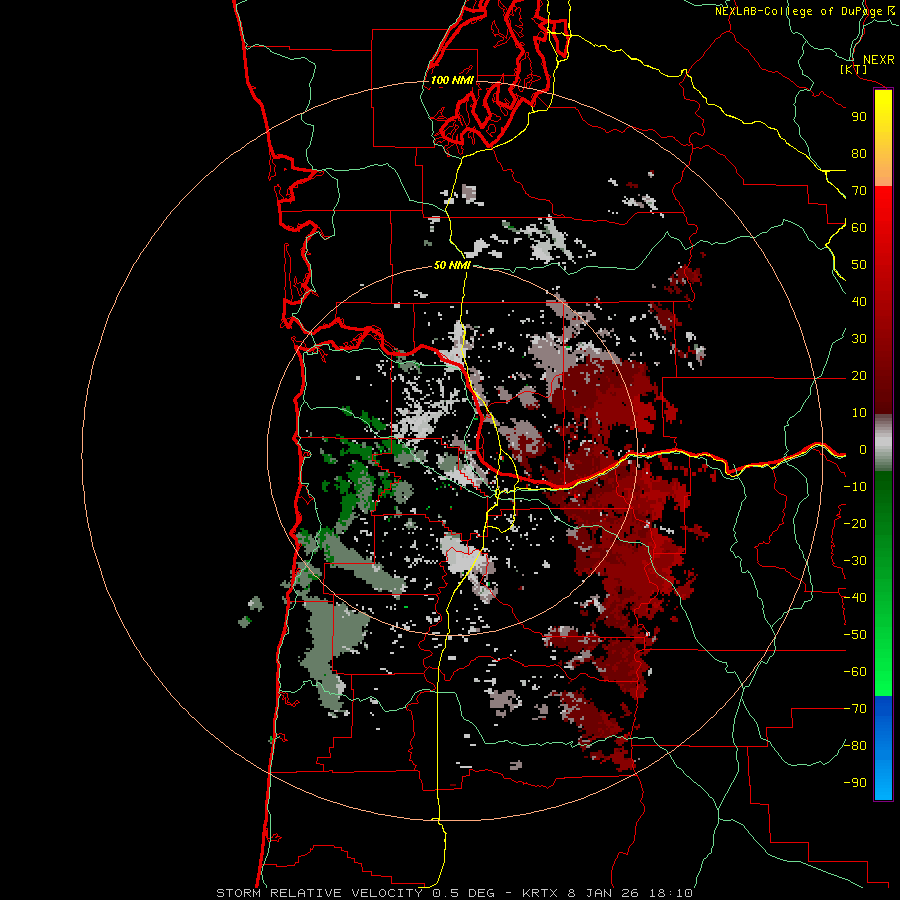Viewport: 900px width, 900px height.
Task: Click the KRTX station ID in caption
Action: pyautogui.click(x=541, y=893)
